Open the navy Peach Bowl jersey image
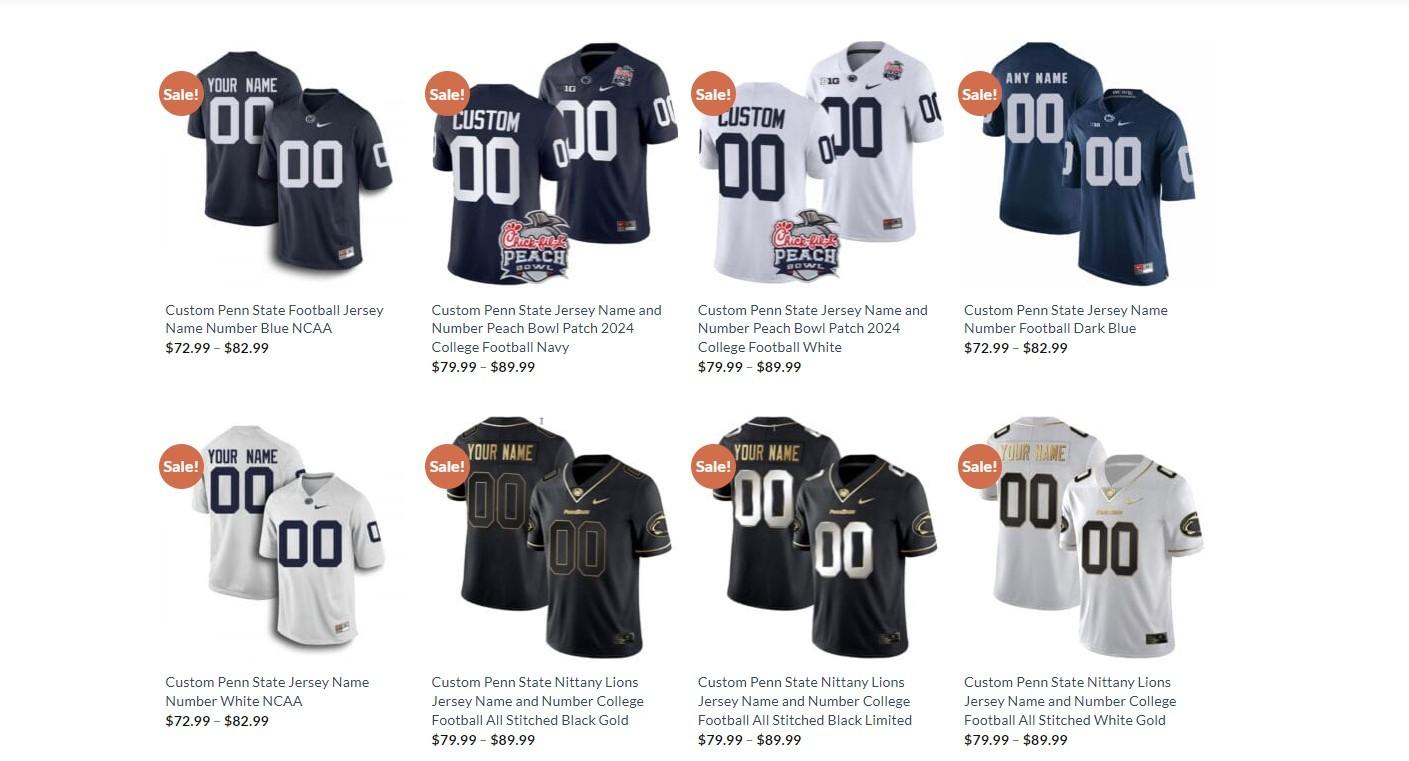Image resolution: width=1409 pixels, height=761 pixels. coord(555,163)
